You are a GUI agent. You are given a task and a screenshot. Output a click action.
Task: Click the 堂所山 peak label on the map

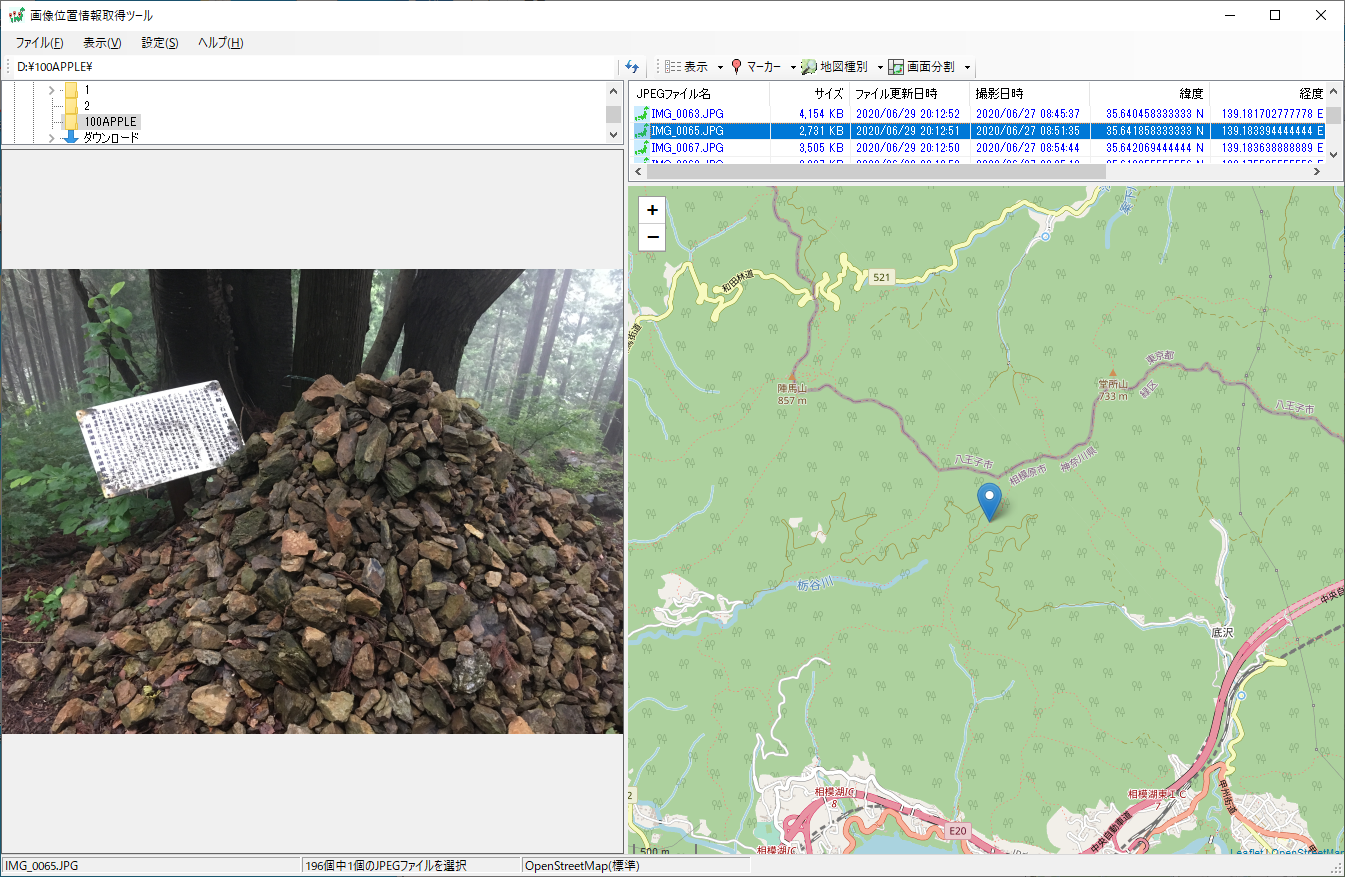[x=1112, y=383]
